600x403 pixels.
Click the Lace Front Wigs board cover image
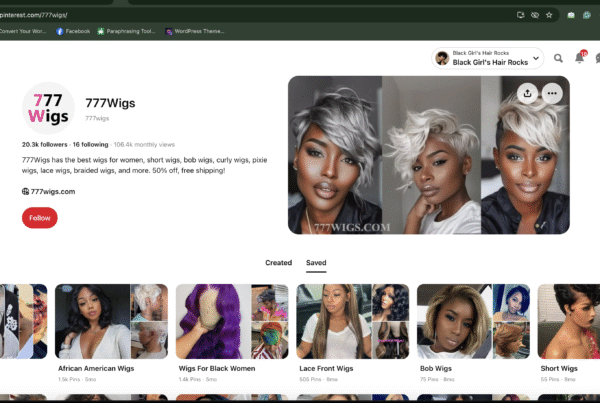click(x=353, y=321)
